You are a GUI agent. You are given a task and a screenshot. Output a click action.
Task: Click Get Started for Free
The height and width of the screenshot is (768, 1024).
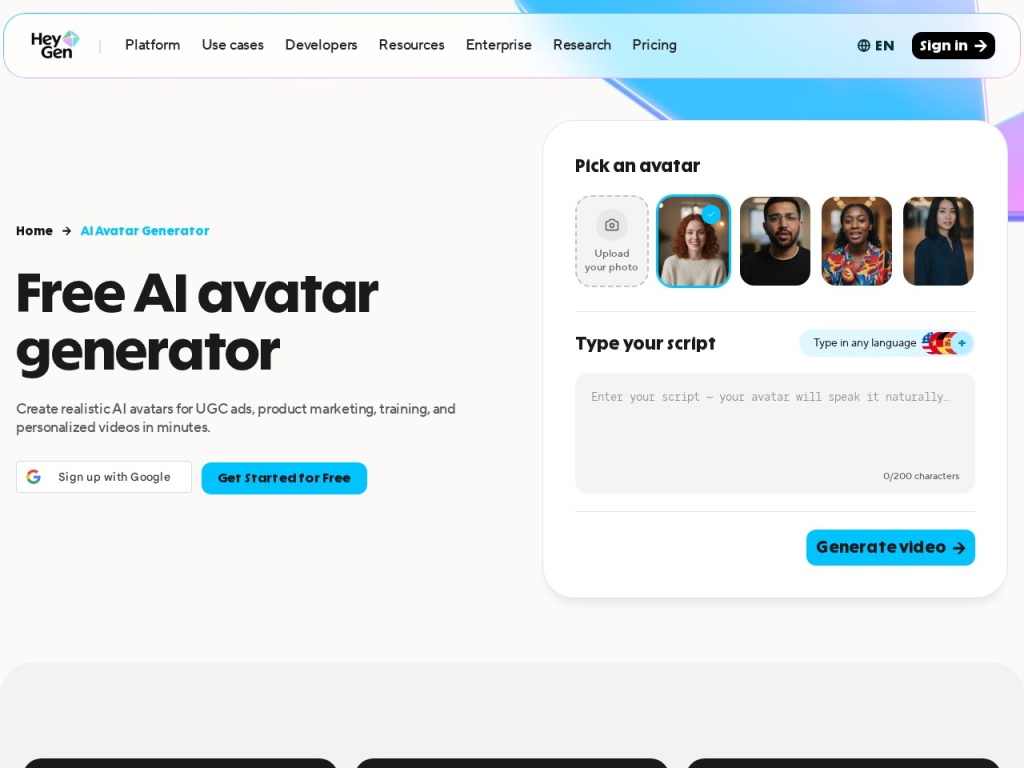[284, 478]
